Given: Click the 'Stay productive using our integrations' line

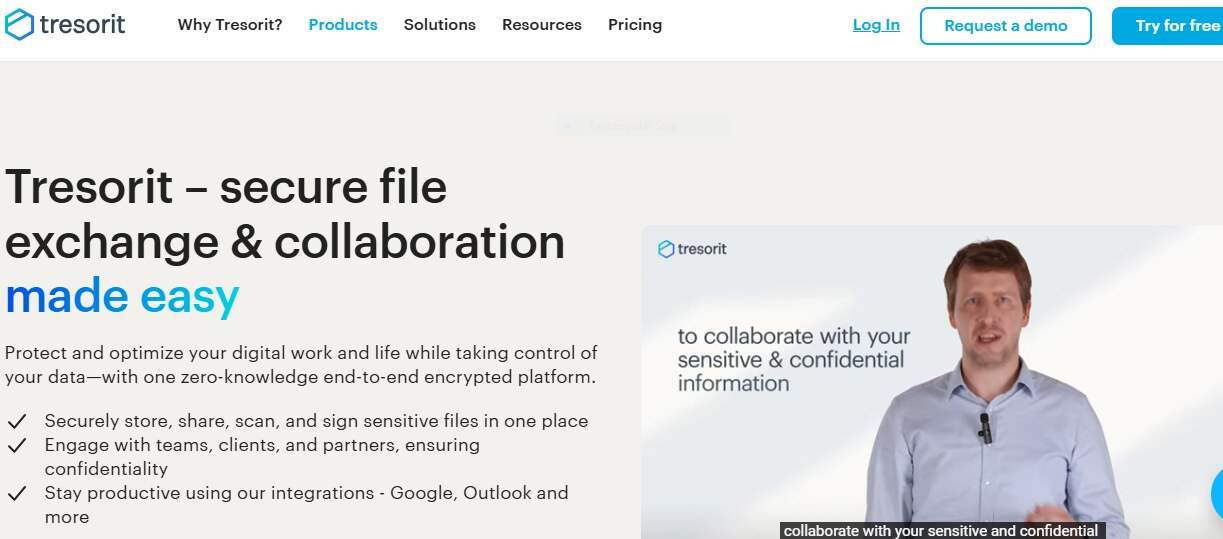Looking at the screenshot, I should pyautogui.click(x=306, y=505).
